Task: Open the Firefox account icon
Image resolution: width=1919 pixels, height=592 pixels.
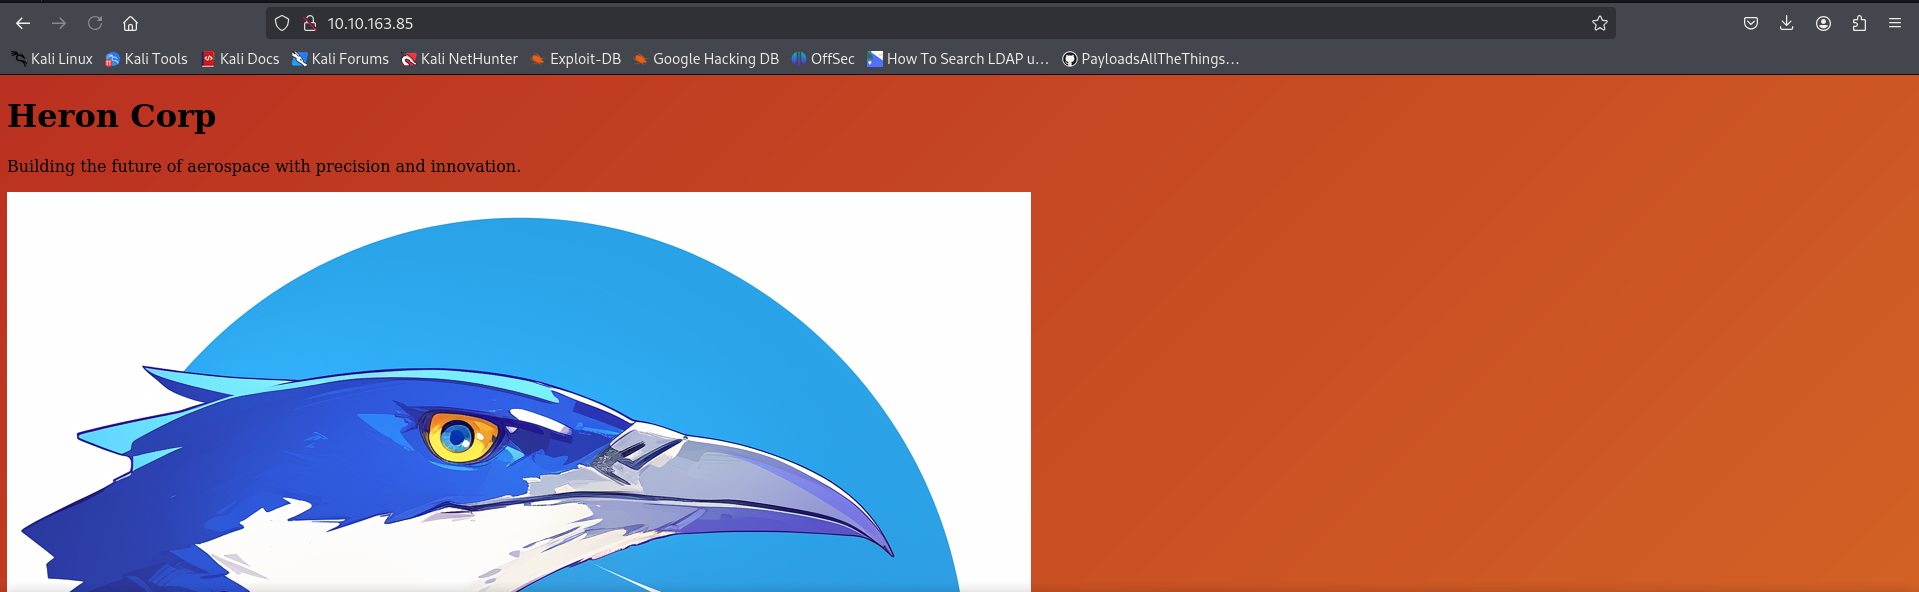Action: [1823, 23]
